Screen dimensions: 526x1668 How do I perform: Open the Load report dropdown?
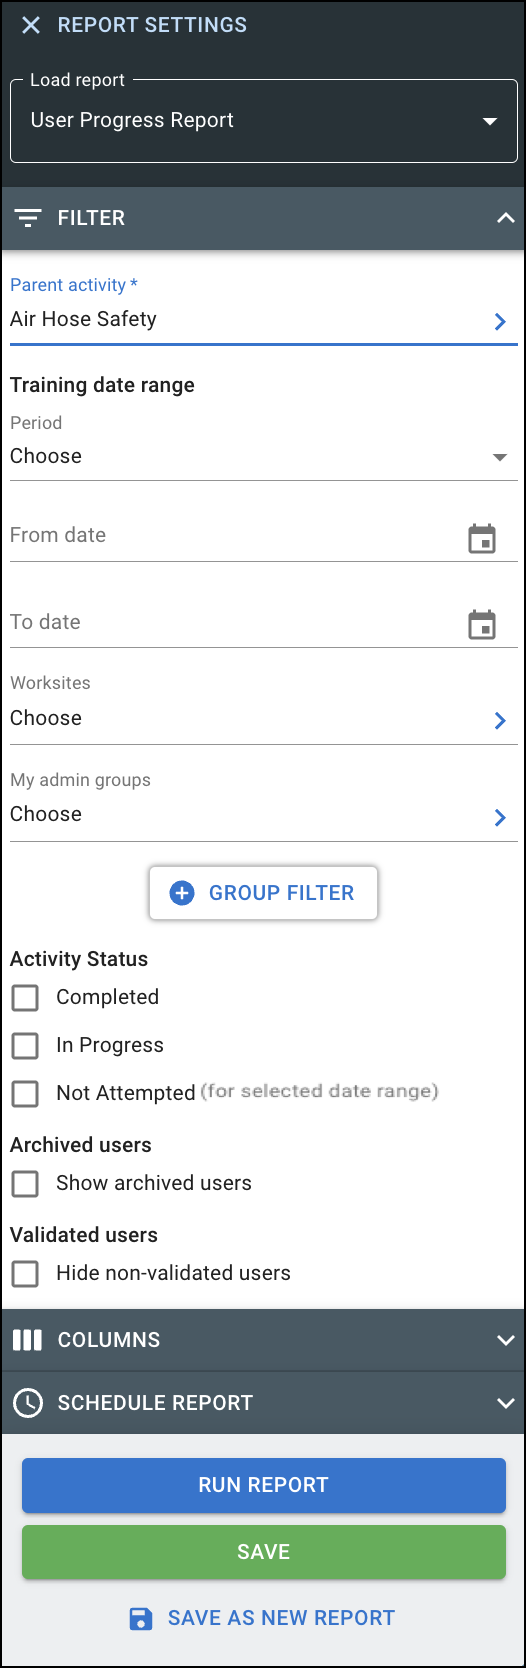click(x=264, y=121)
